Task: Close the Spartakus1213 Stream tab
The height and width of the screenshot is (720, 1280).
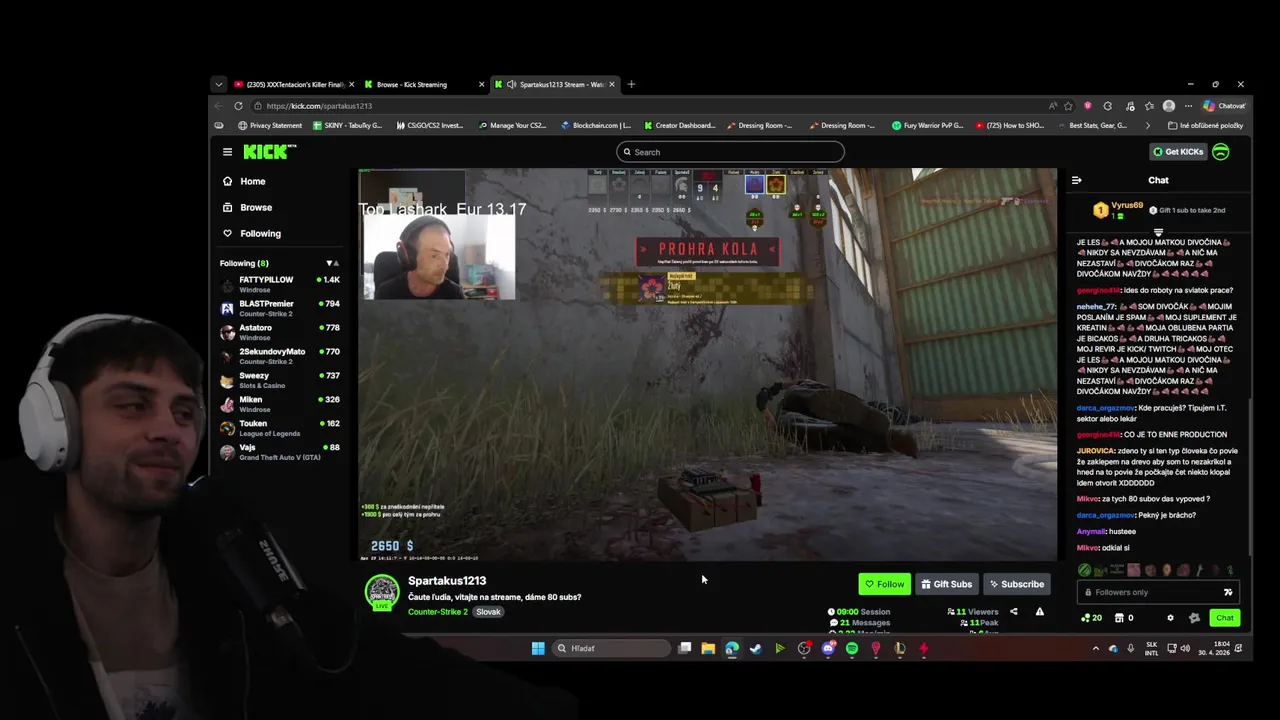Action: pyautogui.click(x=612, y=84)
